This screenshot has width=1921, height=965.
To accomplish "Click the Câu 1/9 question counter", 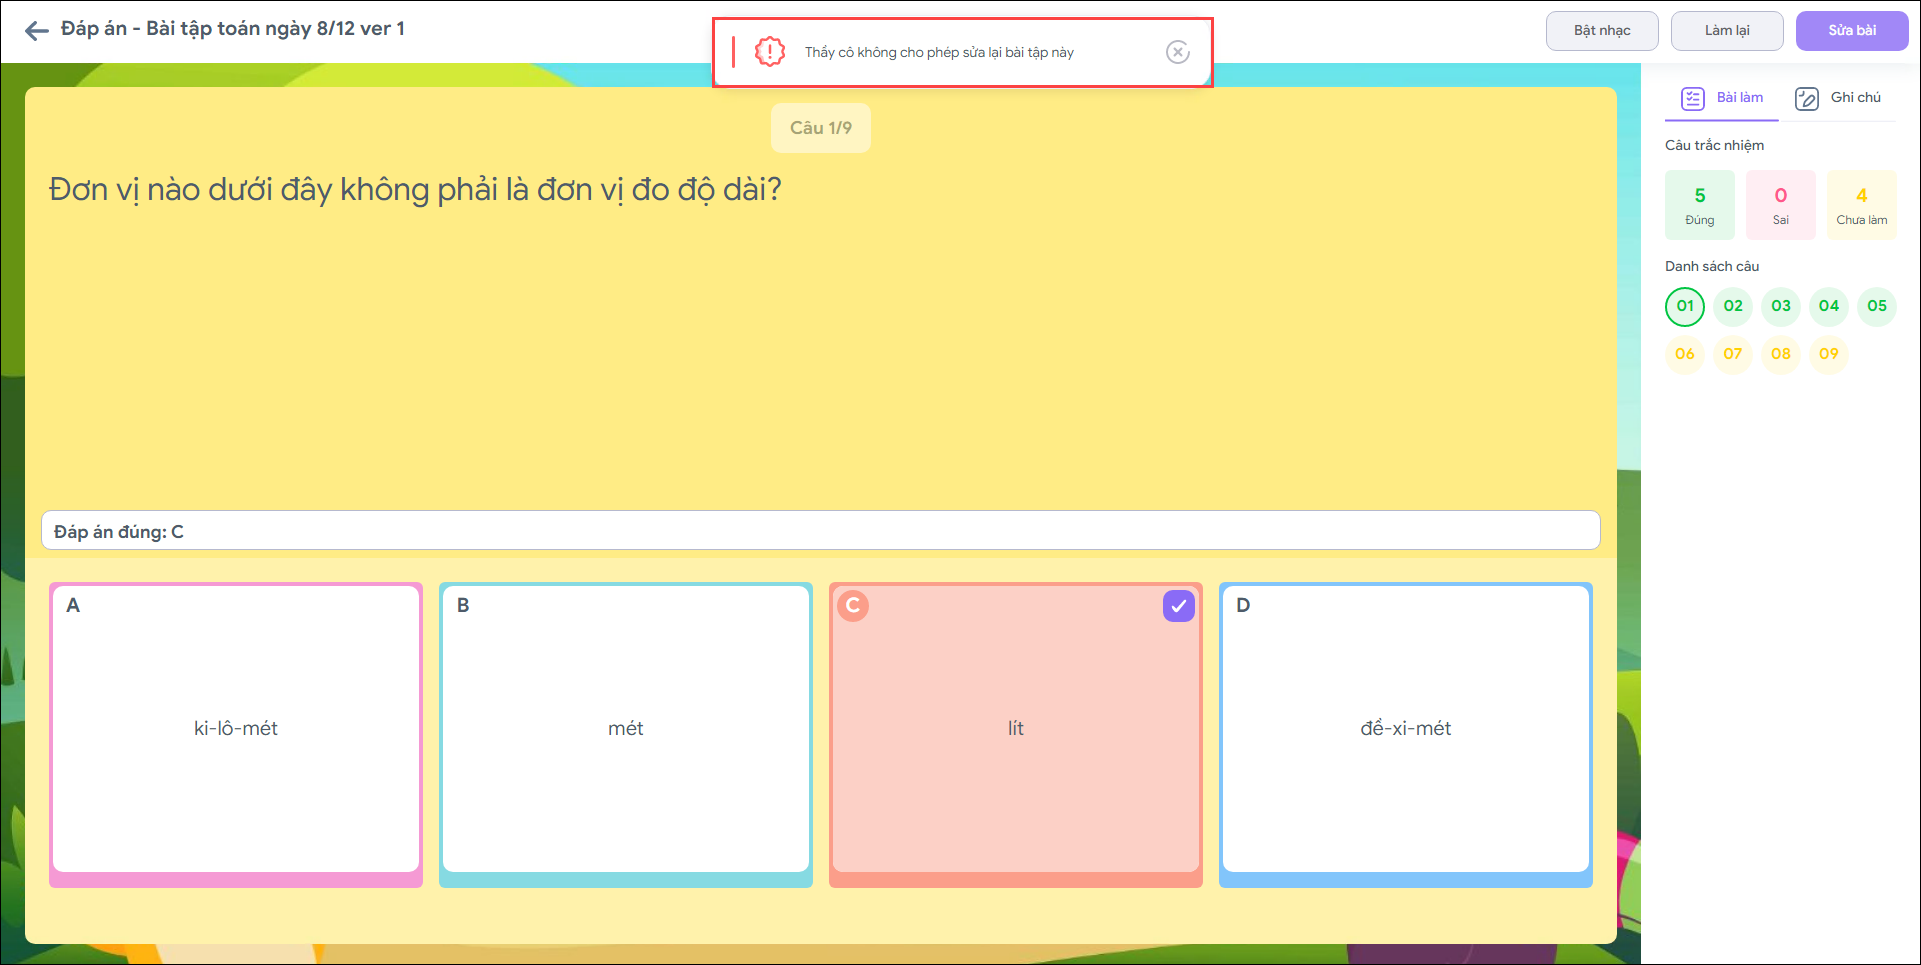I will [821, 128].
